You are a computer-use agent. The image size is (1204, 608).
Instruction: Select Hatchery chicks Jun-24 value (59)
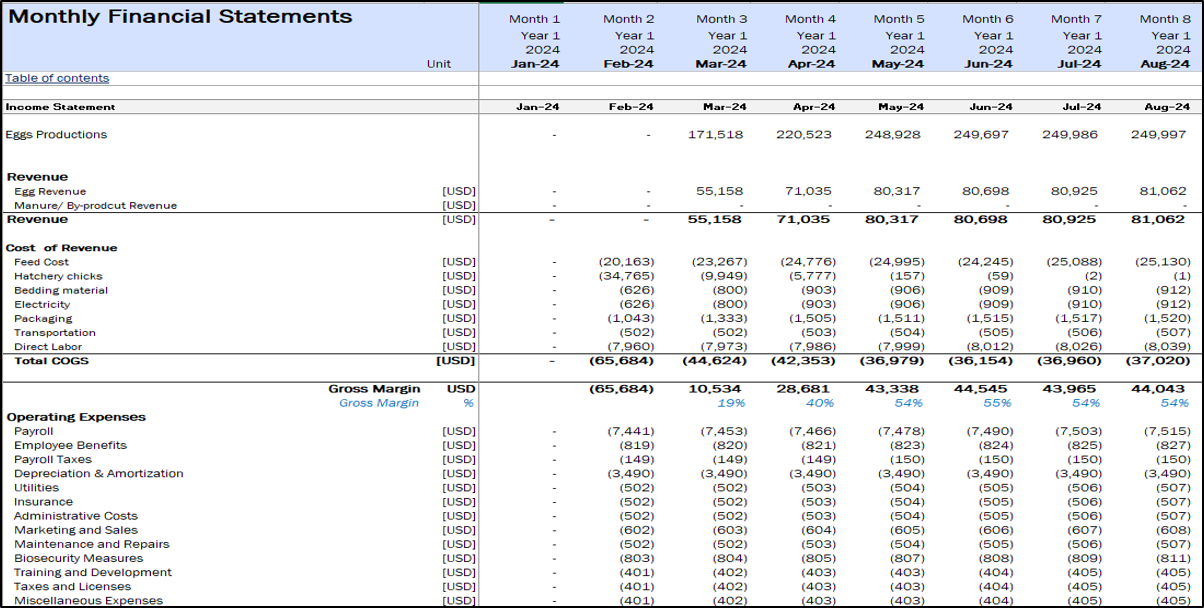[x=1000, y=276]
